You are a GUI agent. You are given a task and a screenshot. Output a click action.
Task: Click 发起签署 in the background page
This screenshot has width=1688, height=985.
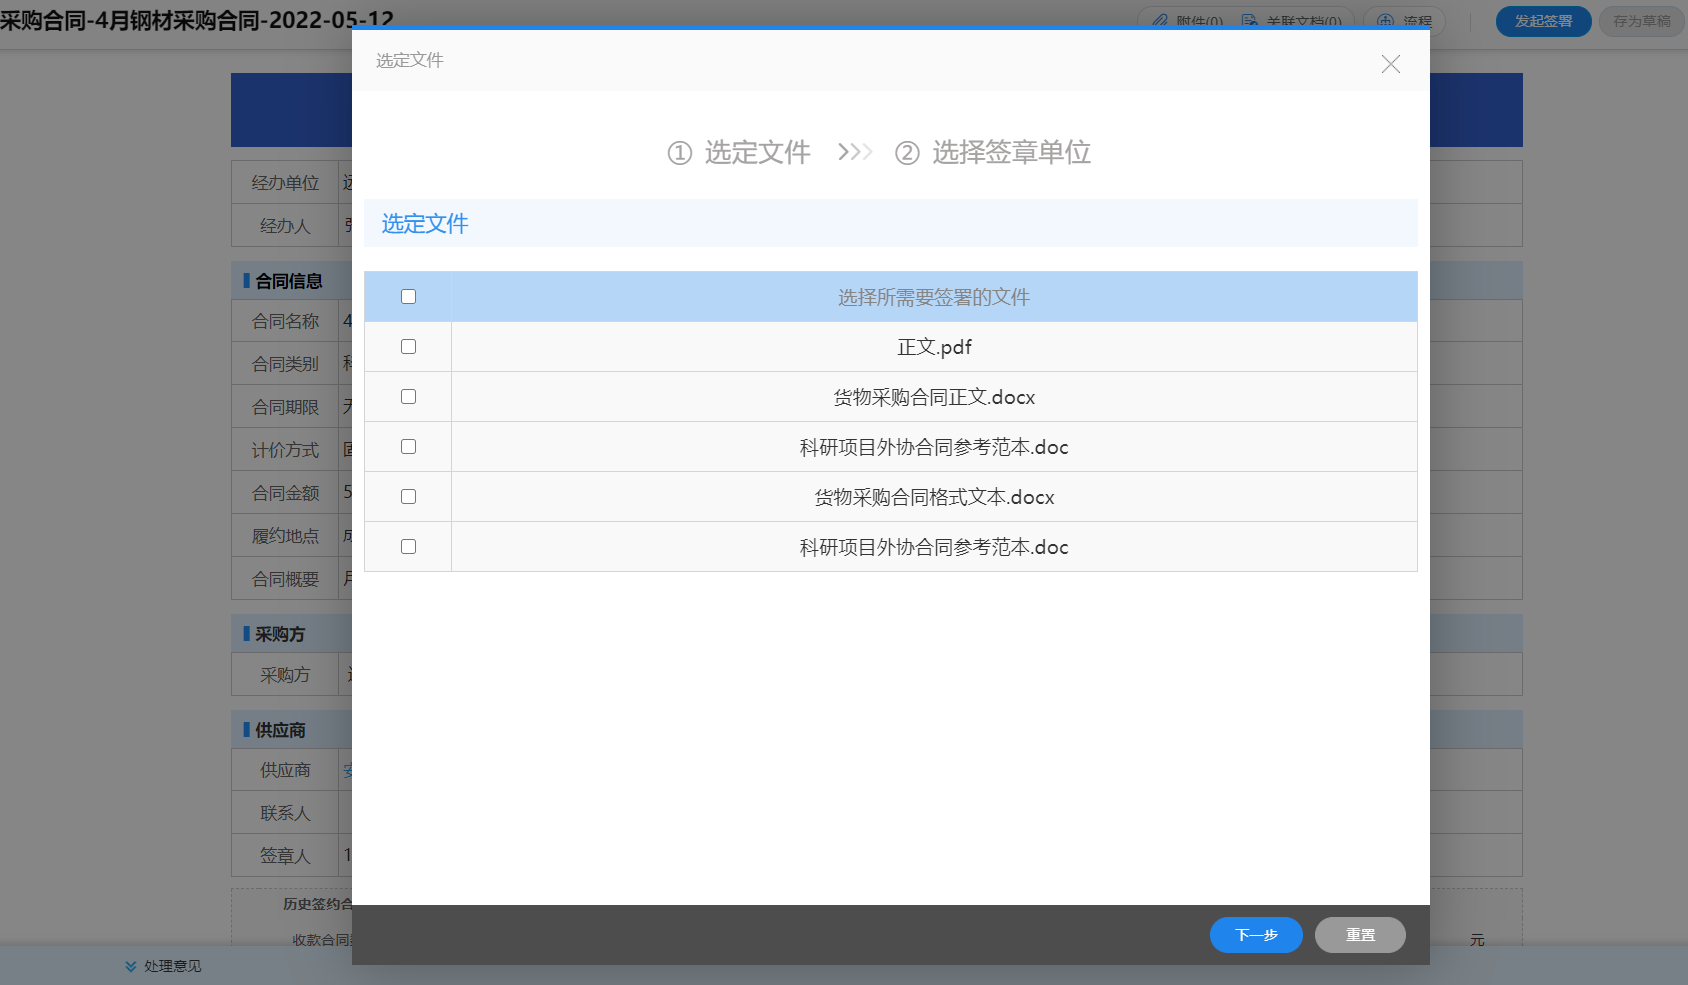pos(1543,21)
